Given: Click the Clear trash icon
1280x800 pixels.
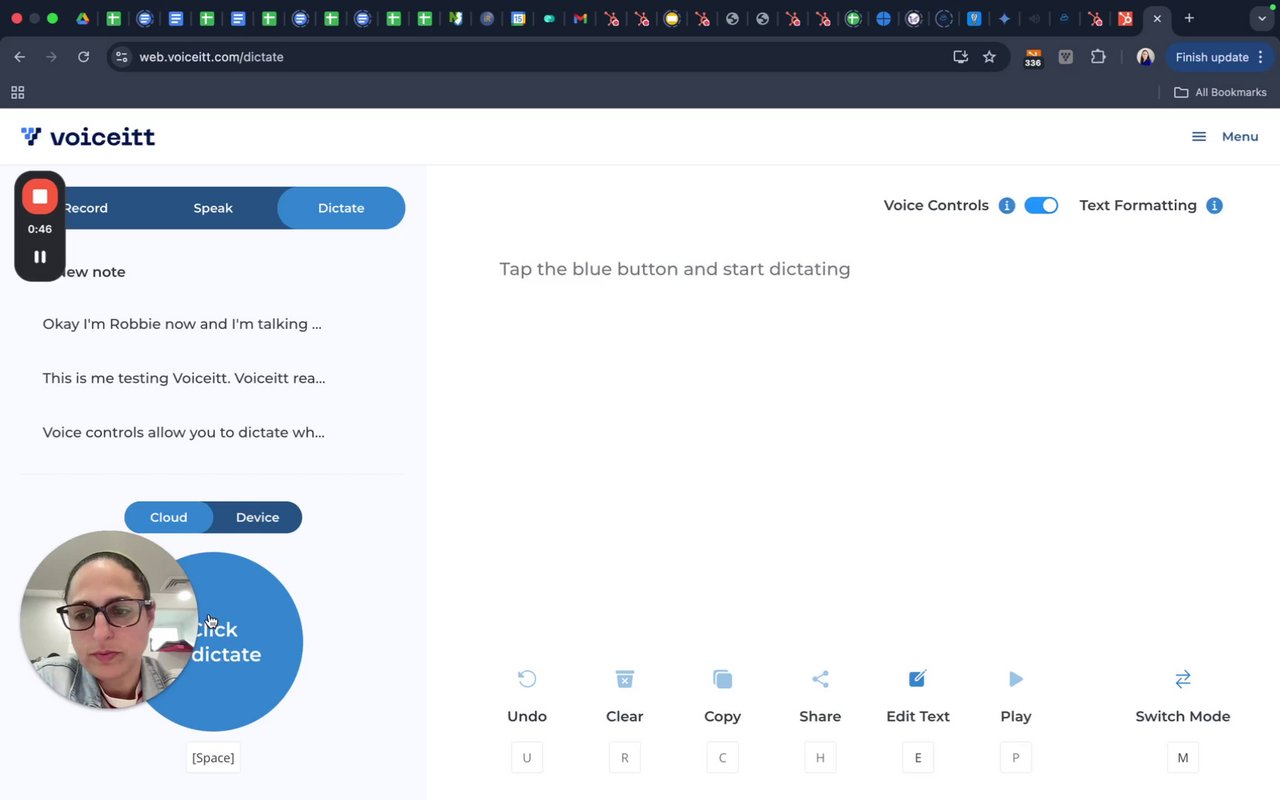Looking at the screenshot, I should [x=625, y=679].
